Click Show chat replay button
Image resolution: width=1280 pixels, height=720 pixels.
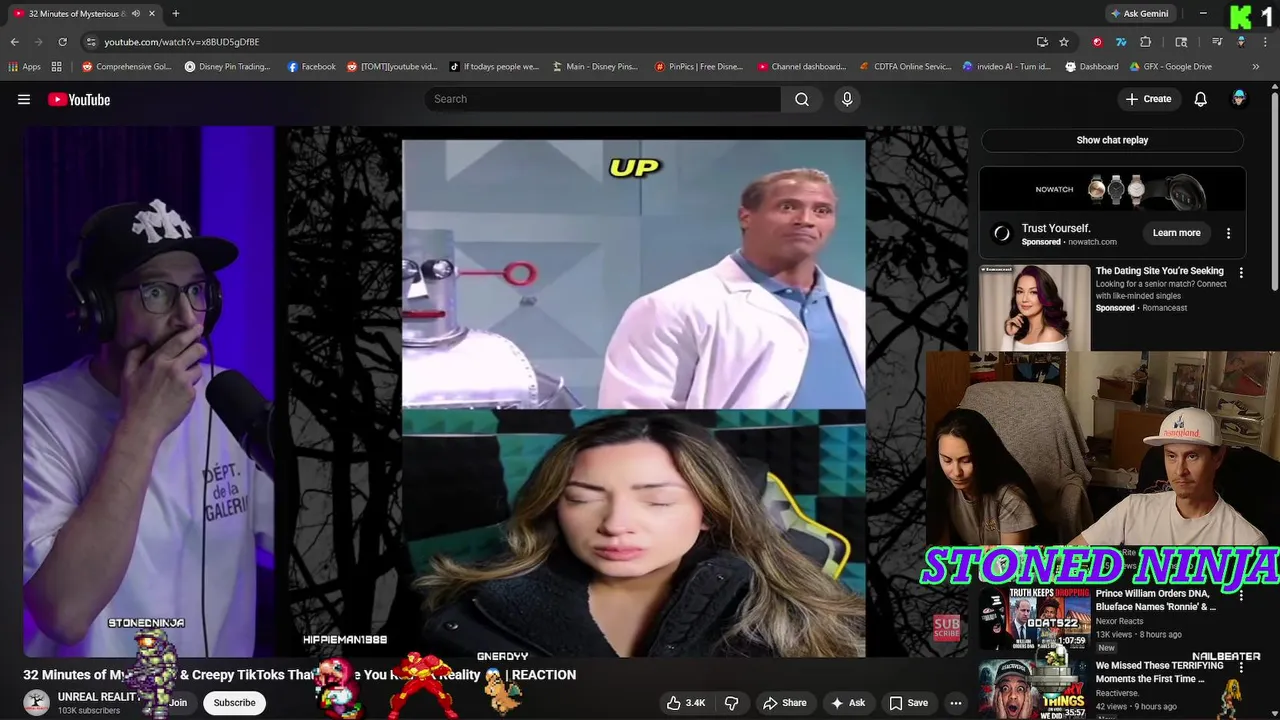coord(1112,140)
